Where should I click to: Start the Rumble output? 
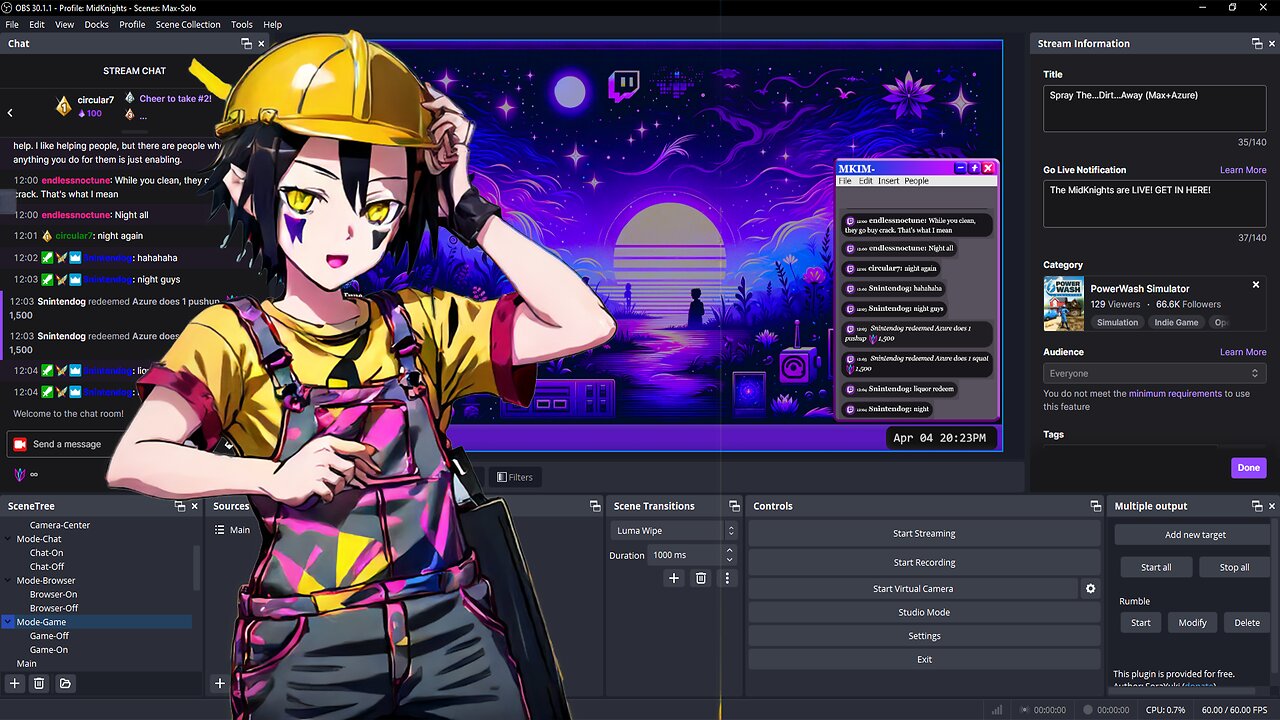coord(1140,622)
